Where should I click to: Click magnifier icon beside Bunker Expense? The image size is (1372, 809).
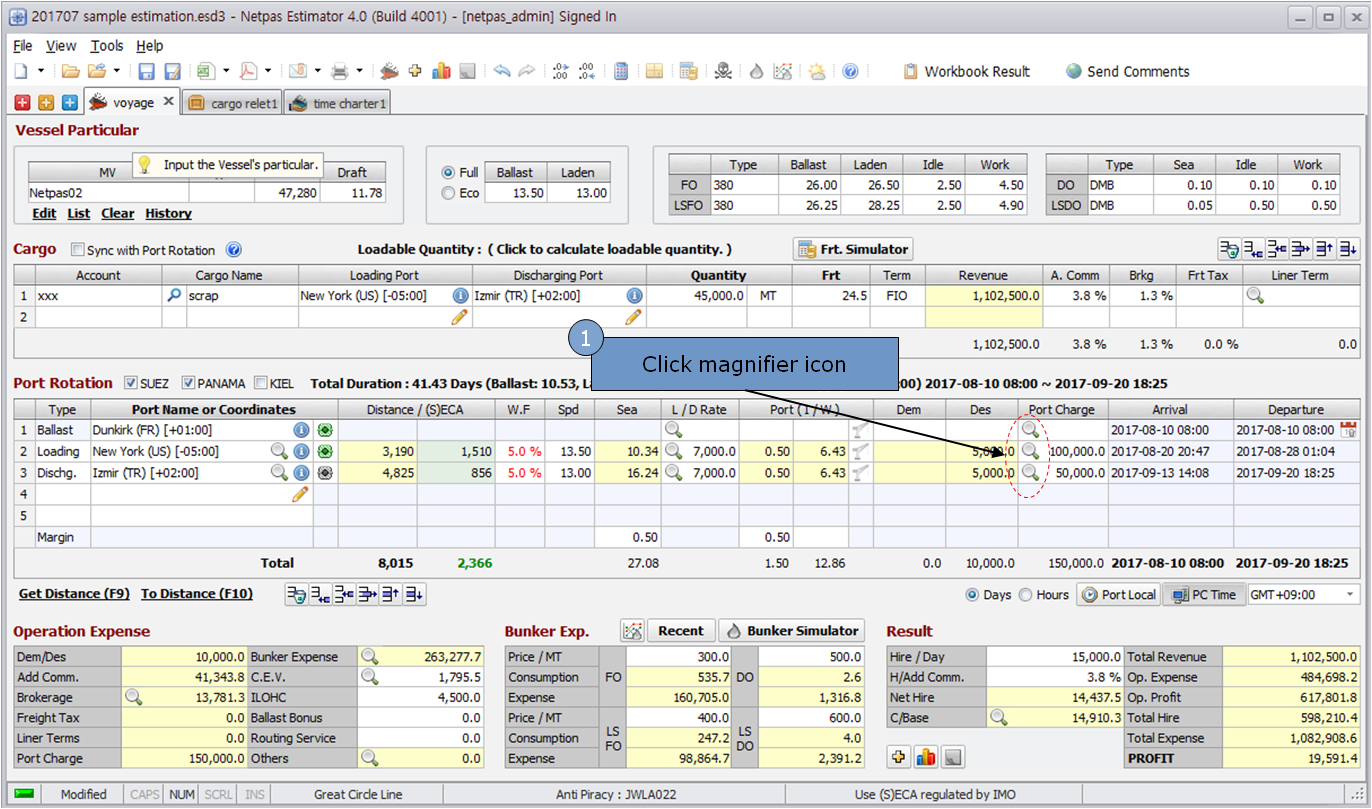[370, 657]
